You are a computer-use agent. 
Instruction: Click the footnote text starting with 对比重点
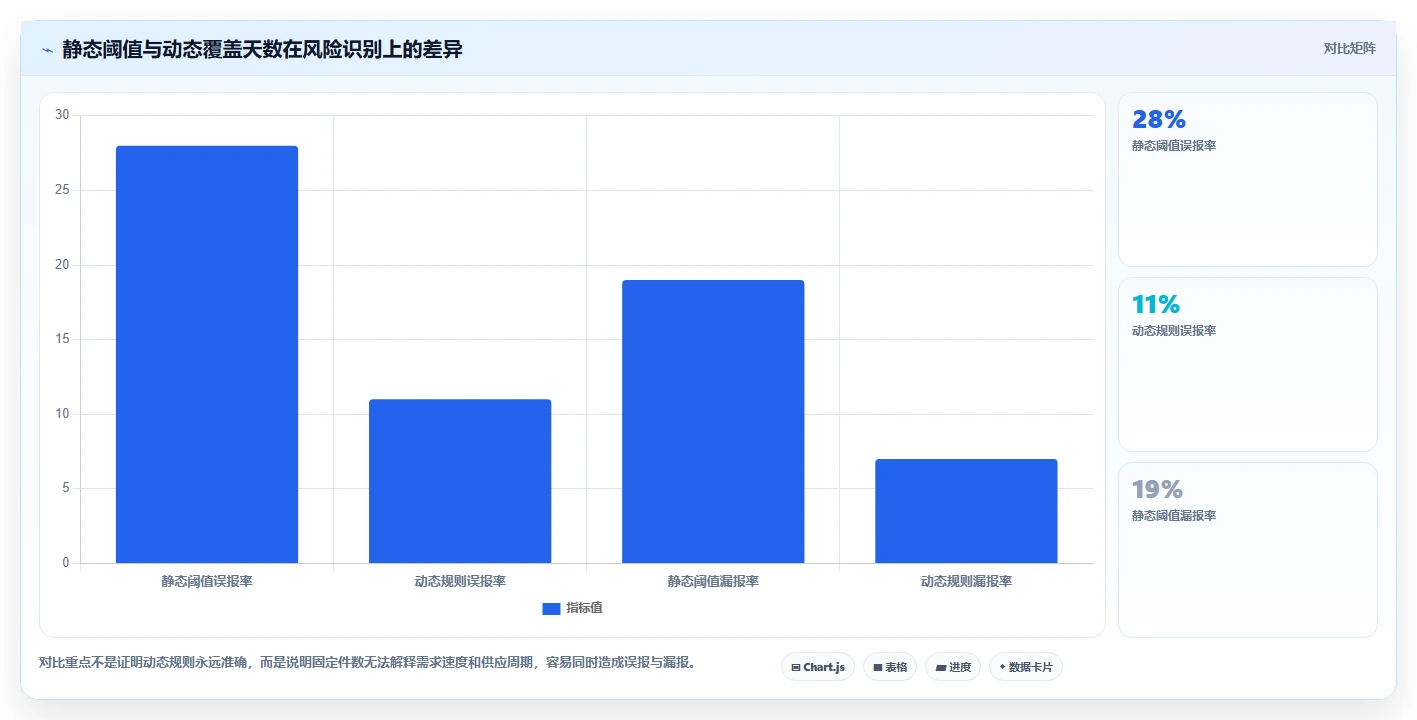click(x=368, y=663)
